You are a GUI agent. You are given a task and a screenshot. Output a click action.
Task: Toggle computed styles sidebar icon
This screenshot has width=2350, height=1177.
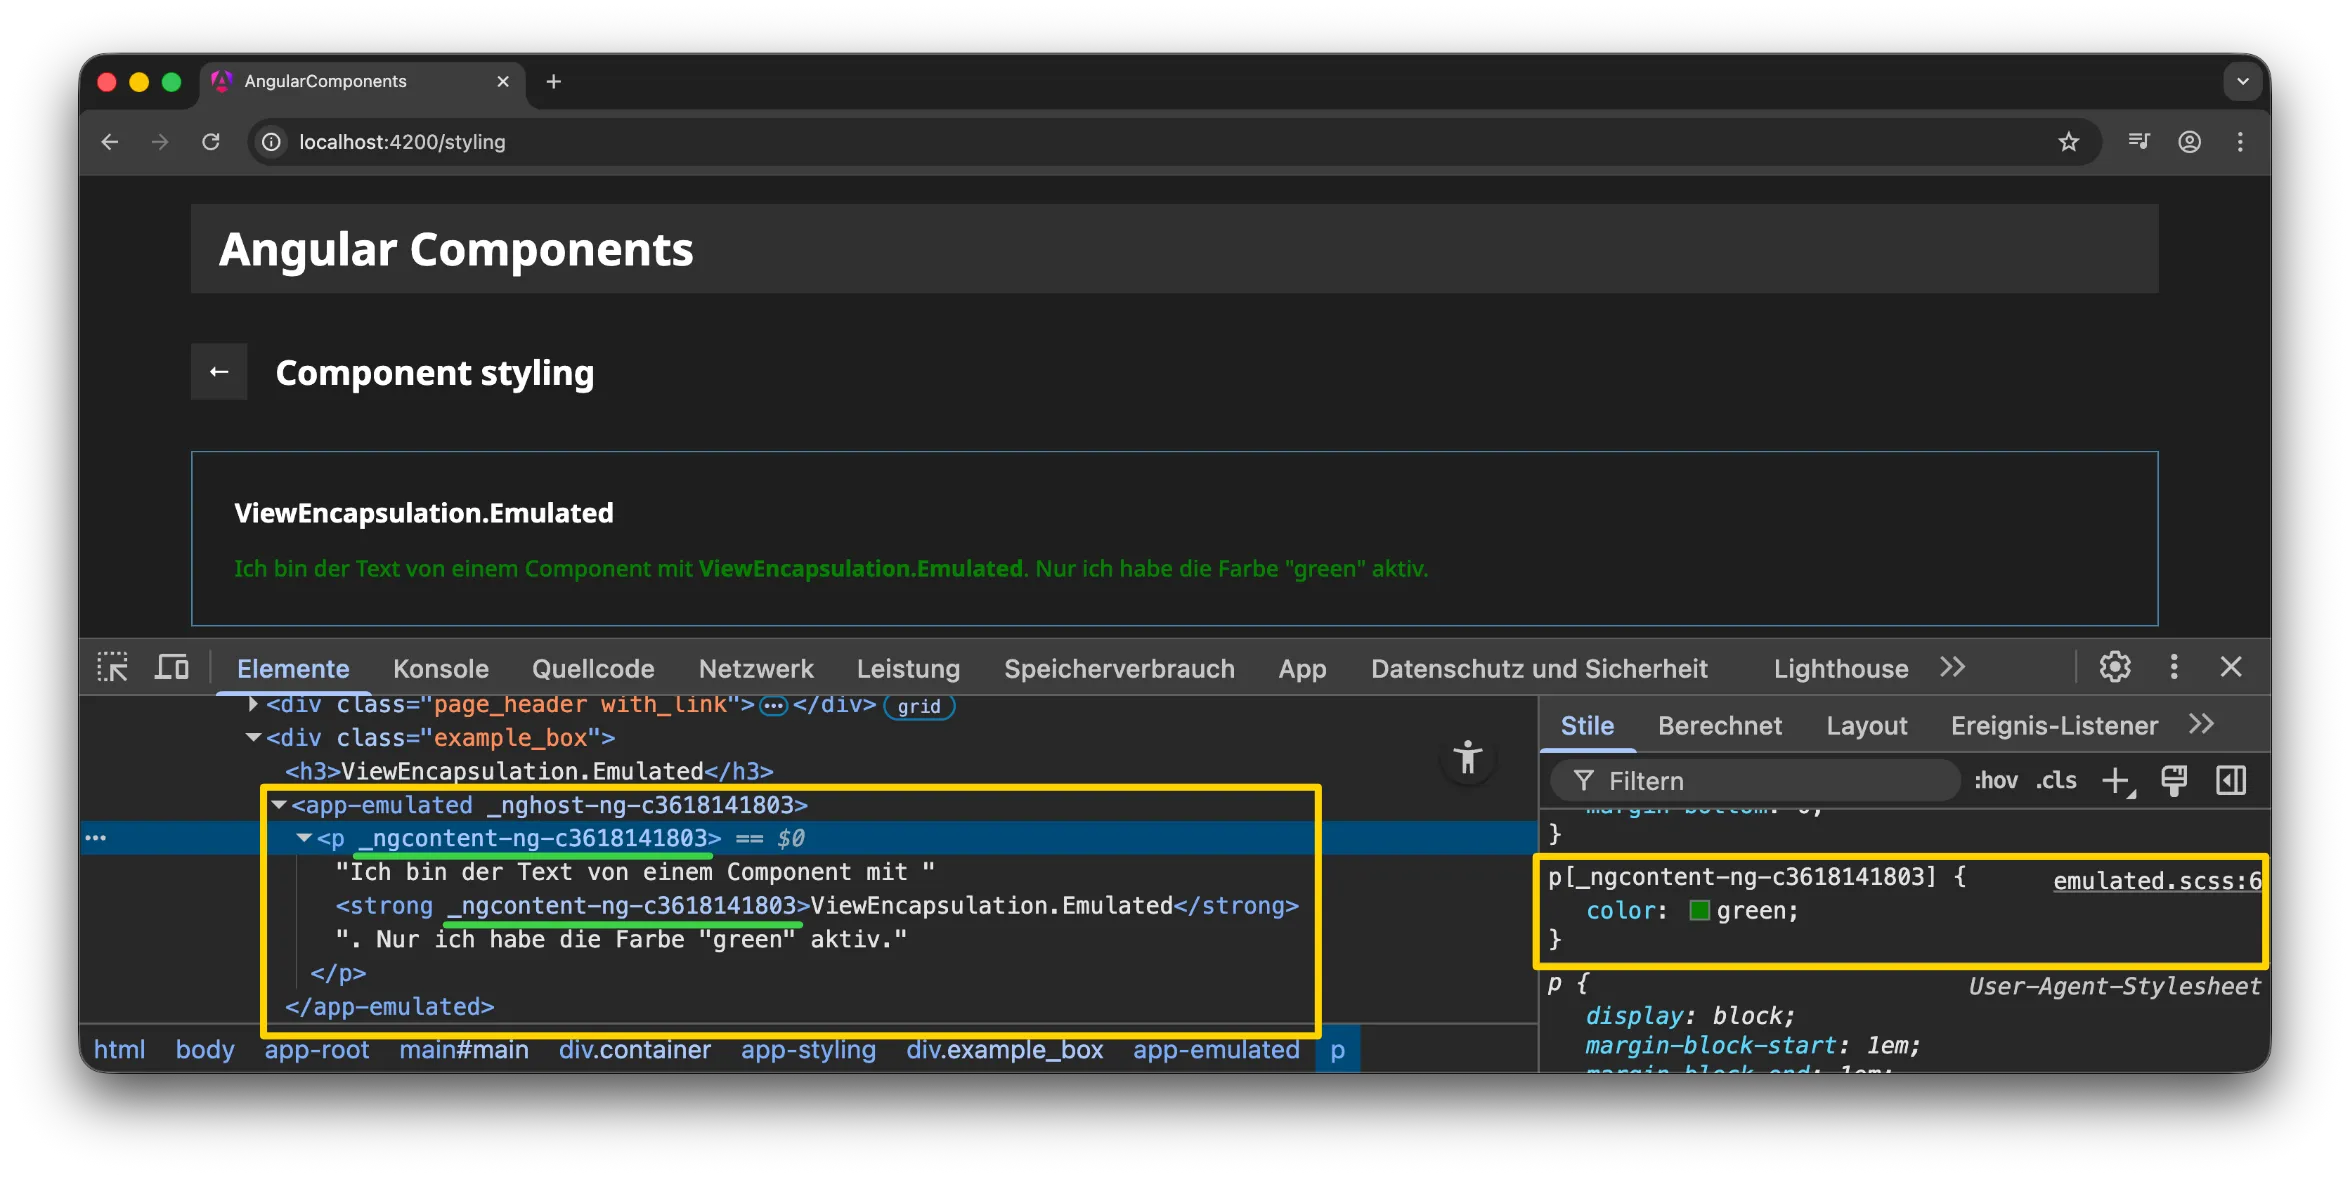(2231, 781)
